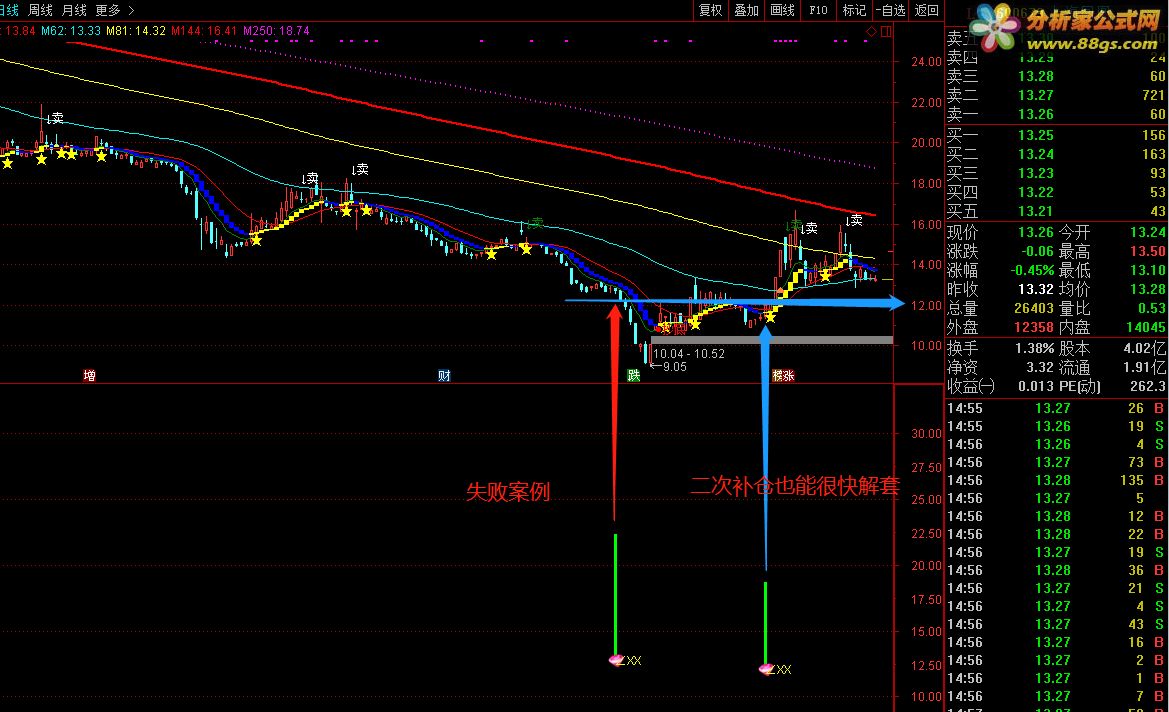Open the F10 company info
Image resolution: width=1169 pixels, height=712 pixels.
coord(818,10)
